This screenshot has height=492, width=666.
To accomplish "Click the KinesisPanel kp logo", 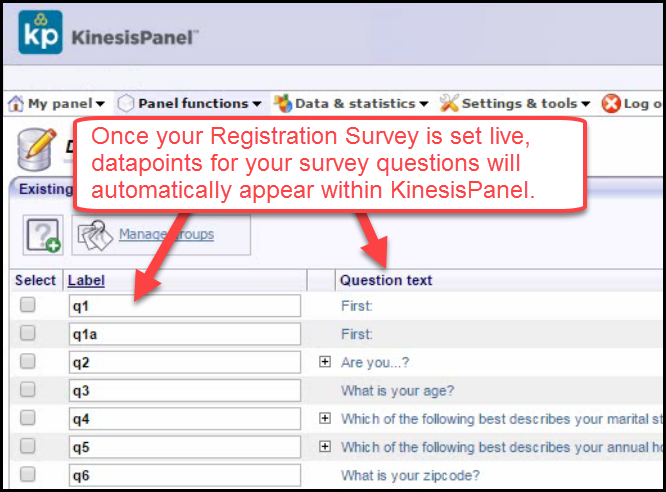I will click(40, 32).
